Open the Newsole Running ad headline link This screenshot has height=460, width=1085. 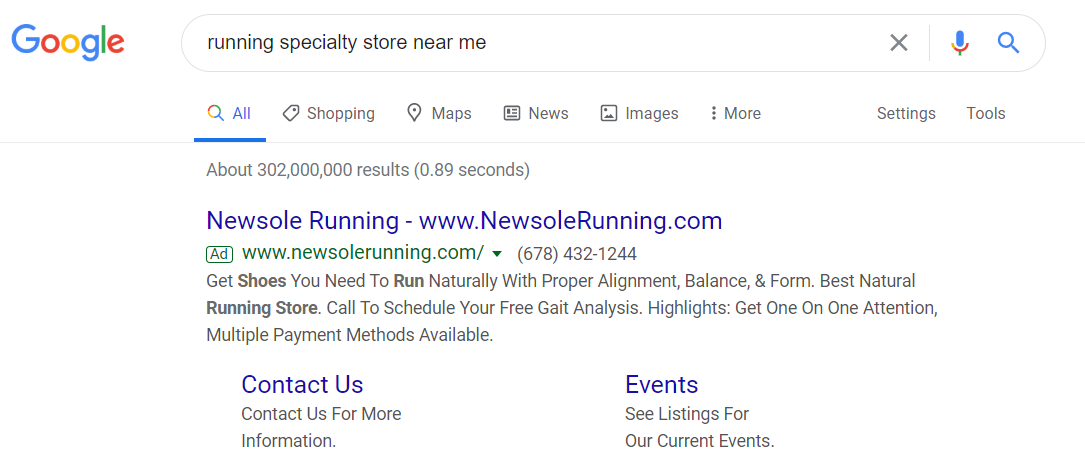coord(464,220)
